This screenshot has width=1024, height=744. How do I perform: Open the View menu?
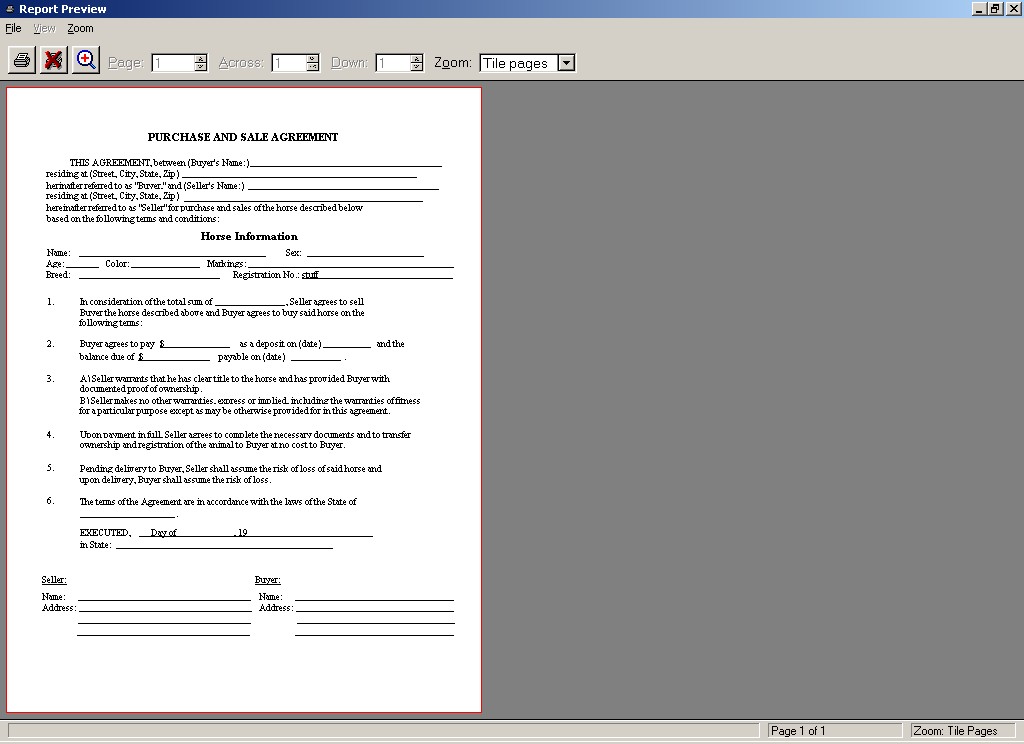44,29
